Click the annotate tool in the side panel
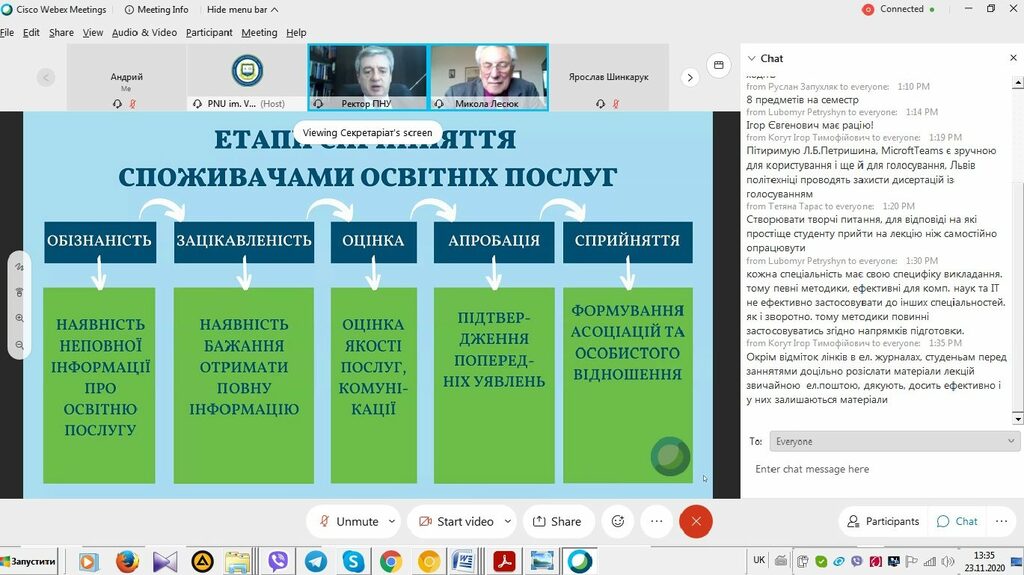The width and height of the screenshot is (1024, 575). [19, 267]
